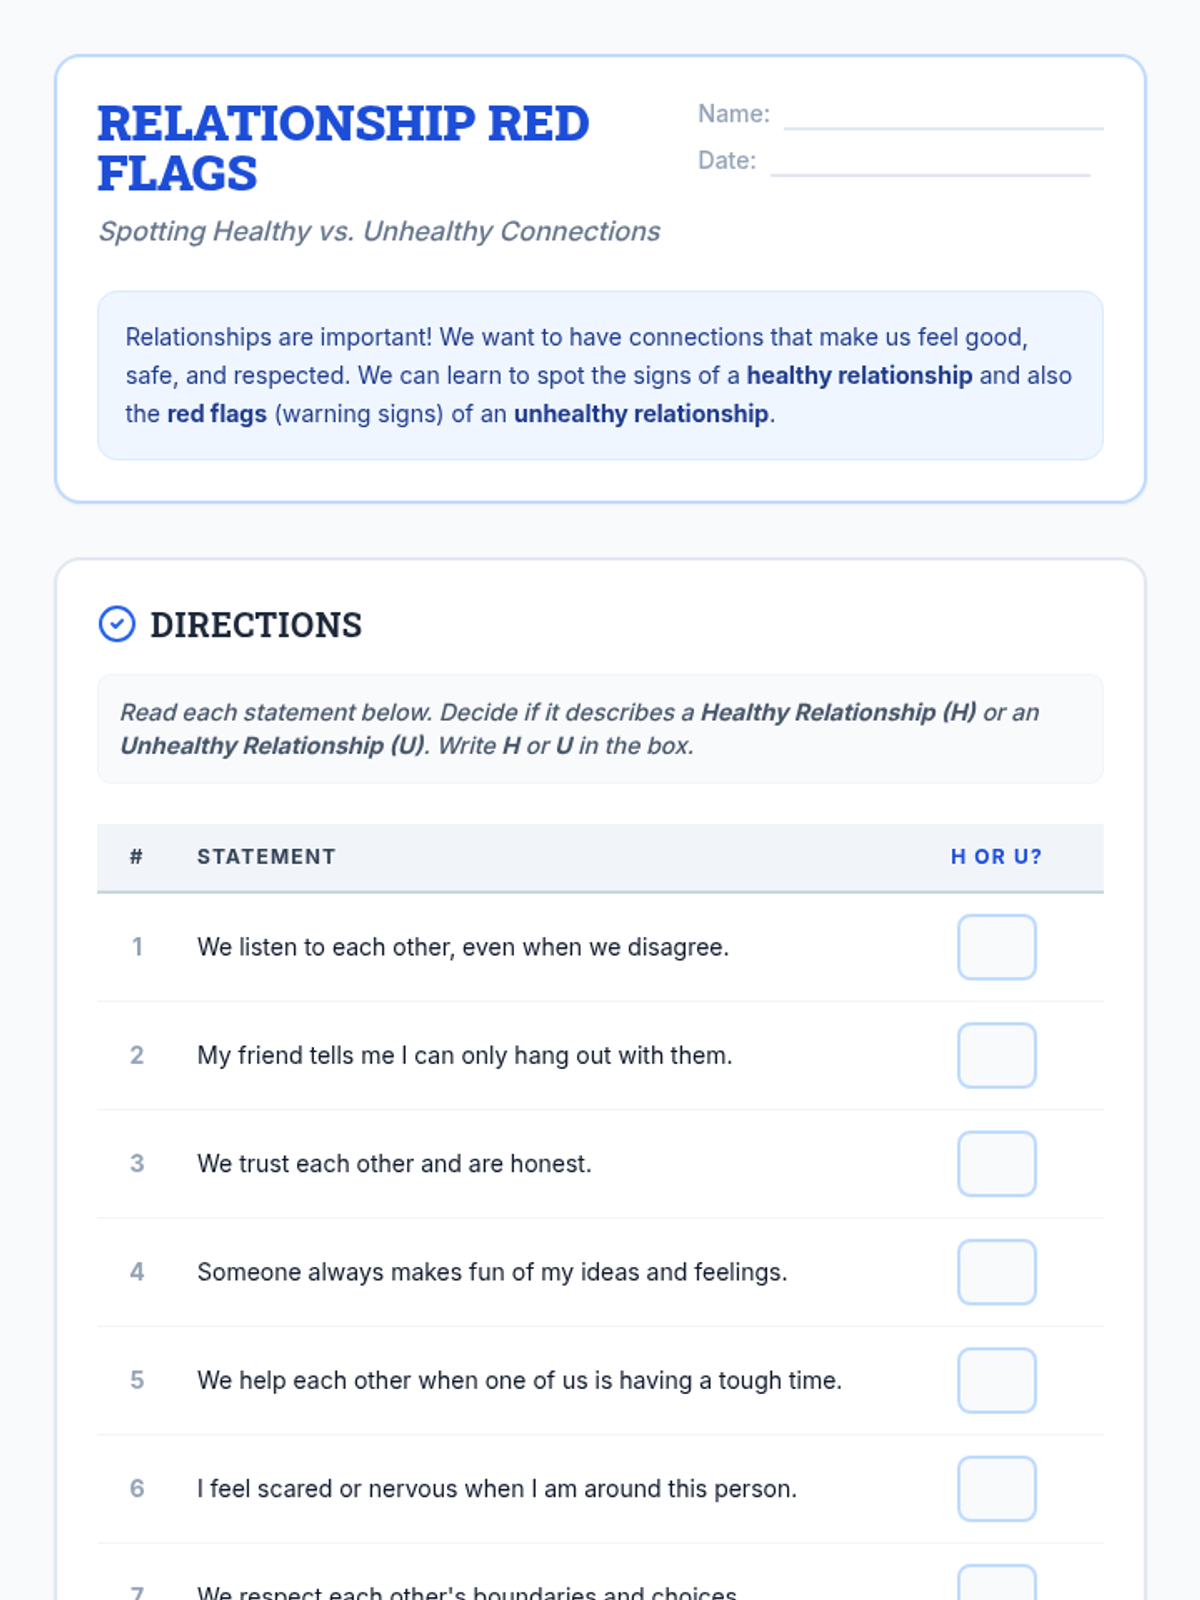Click the Relationship Red Flags title
This screenshot has height=1600, width=1200.
coord(343,148)
